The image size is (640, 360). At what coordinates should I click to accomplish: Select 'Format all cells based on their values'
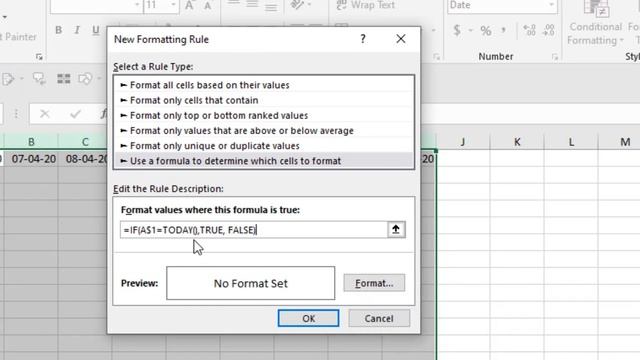pyautogui.click(x=264, y=85)
